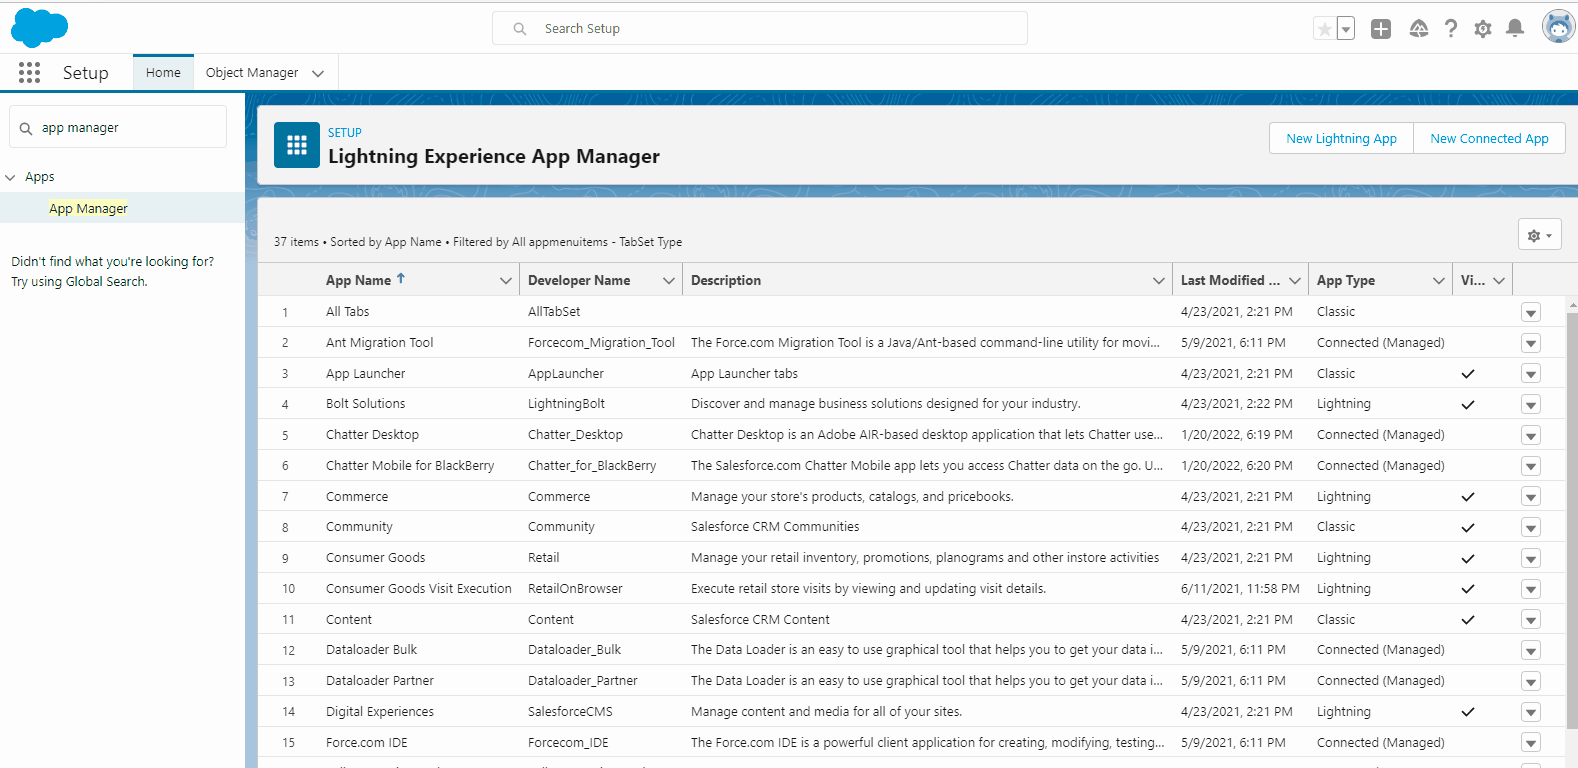
Task: Open row actions for All Tabs
Action: 1530,312
